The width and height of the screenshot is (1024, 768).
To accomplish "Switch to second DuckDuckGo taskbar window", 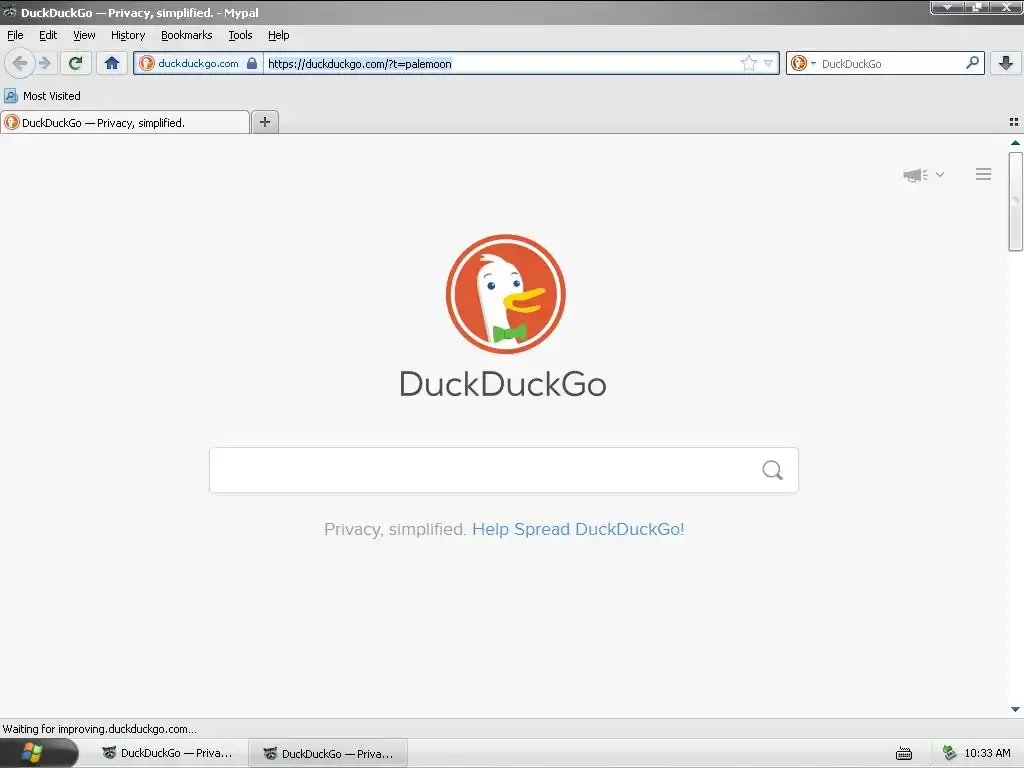I will point(328,754).
